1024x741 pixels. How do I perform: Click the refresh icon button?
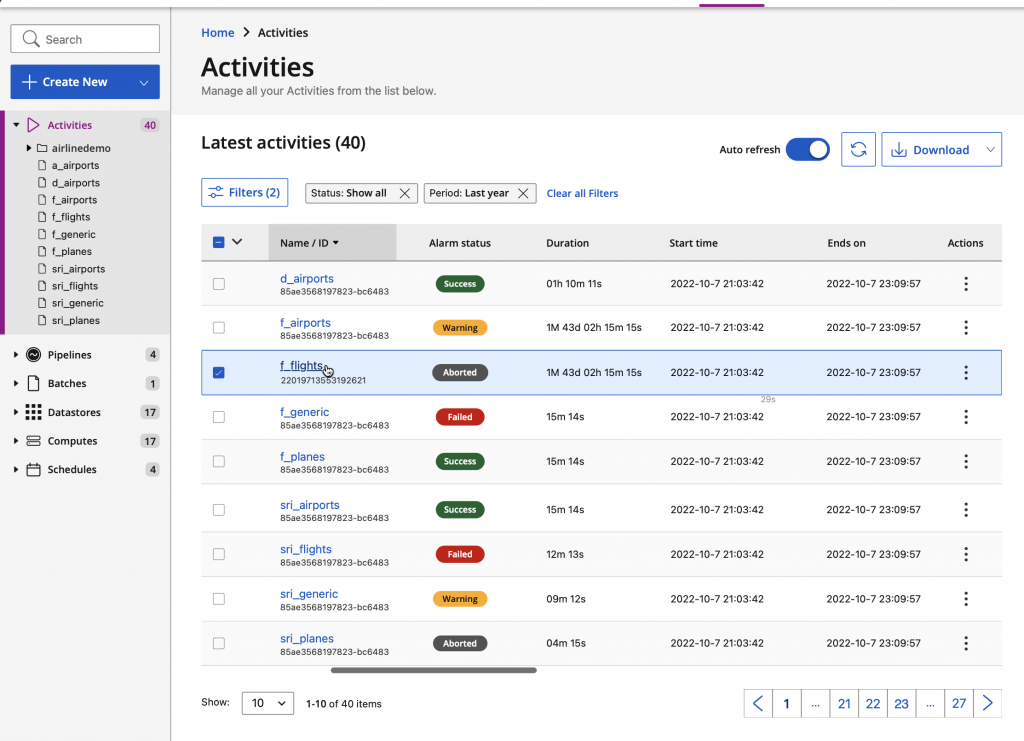pyautogui.click(x=858, y=149)
